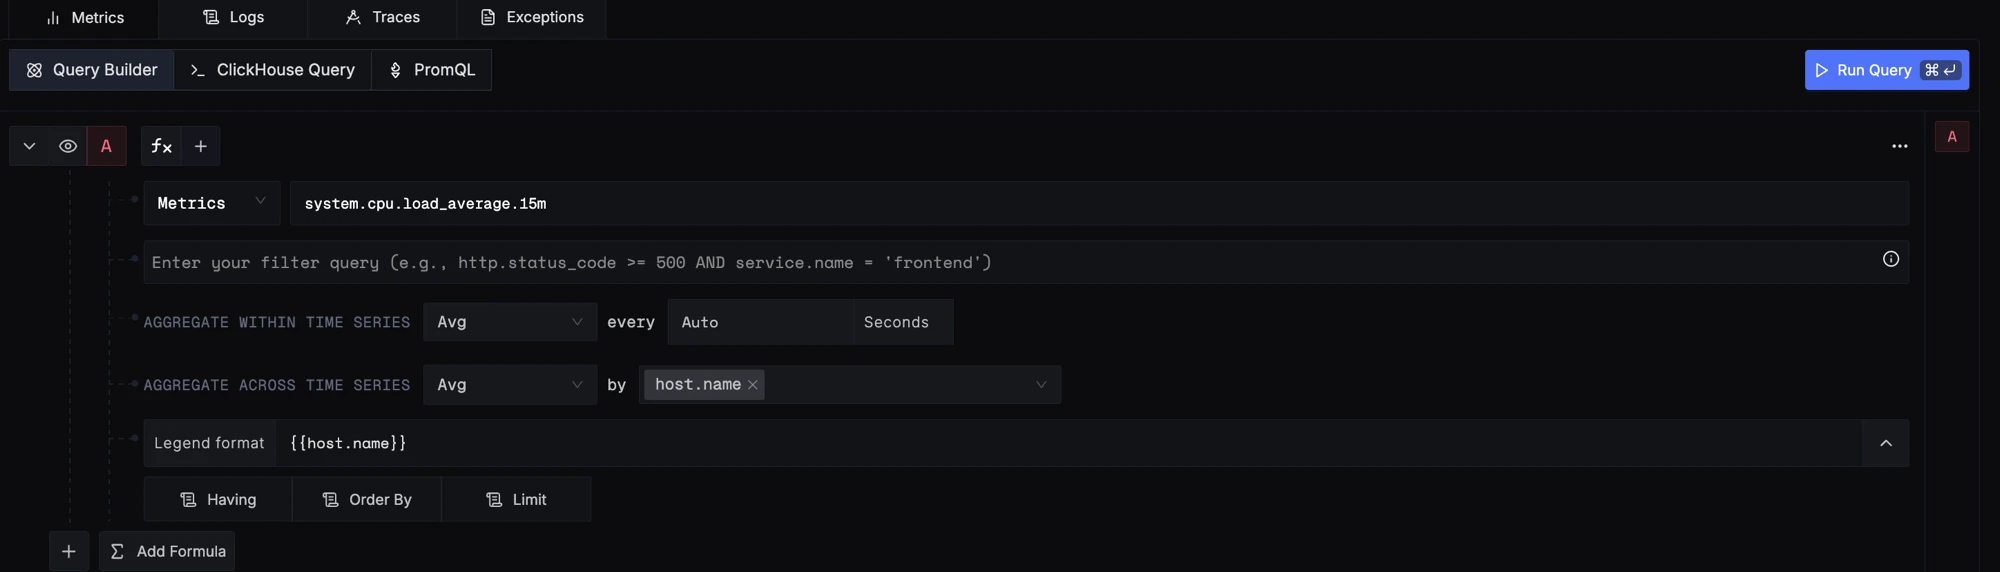Screen dimensions: 2000x572
Task: Select the ClickHouse Query mode
Action: [273, 70]
